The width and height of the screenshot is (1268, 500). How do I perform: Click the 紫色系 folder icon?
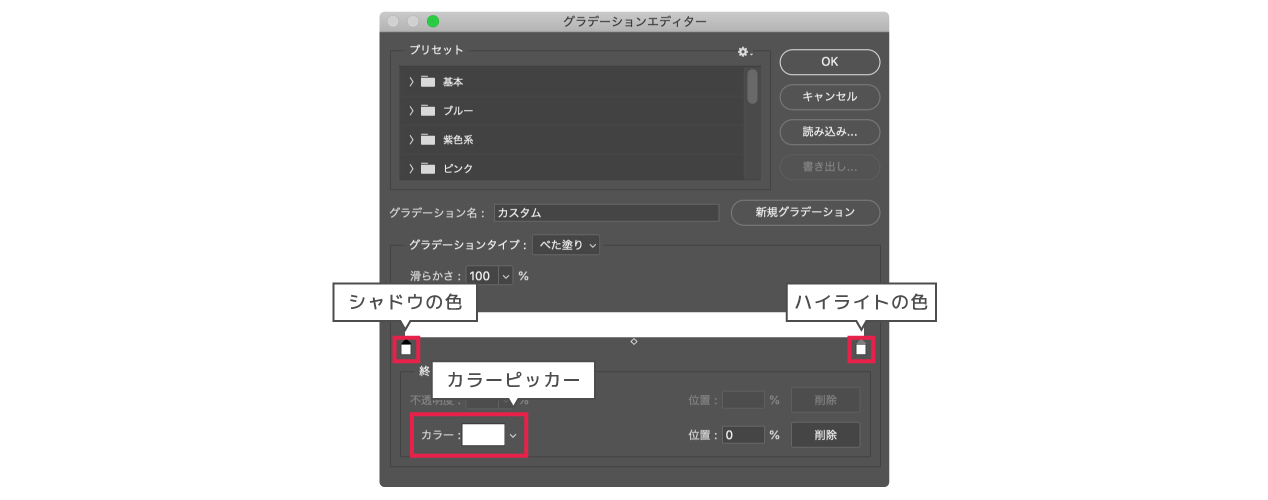click(428, 140)
